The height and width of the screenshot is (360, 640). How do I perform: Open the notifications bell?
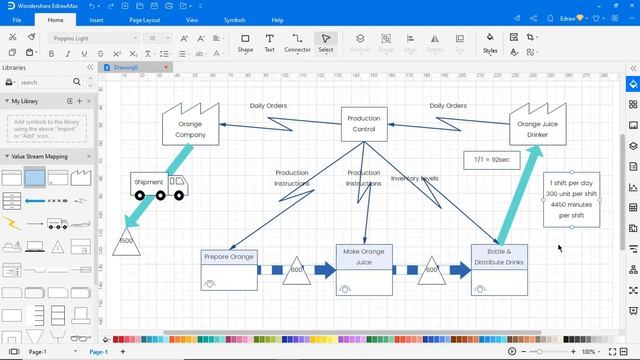pos(550,18)
